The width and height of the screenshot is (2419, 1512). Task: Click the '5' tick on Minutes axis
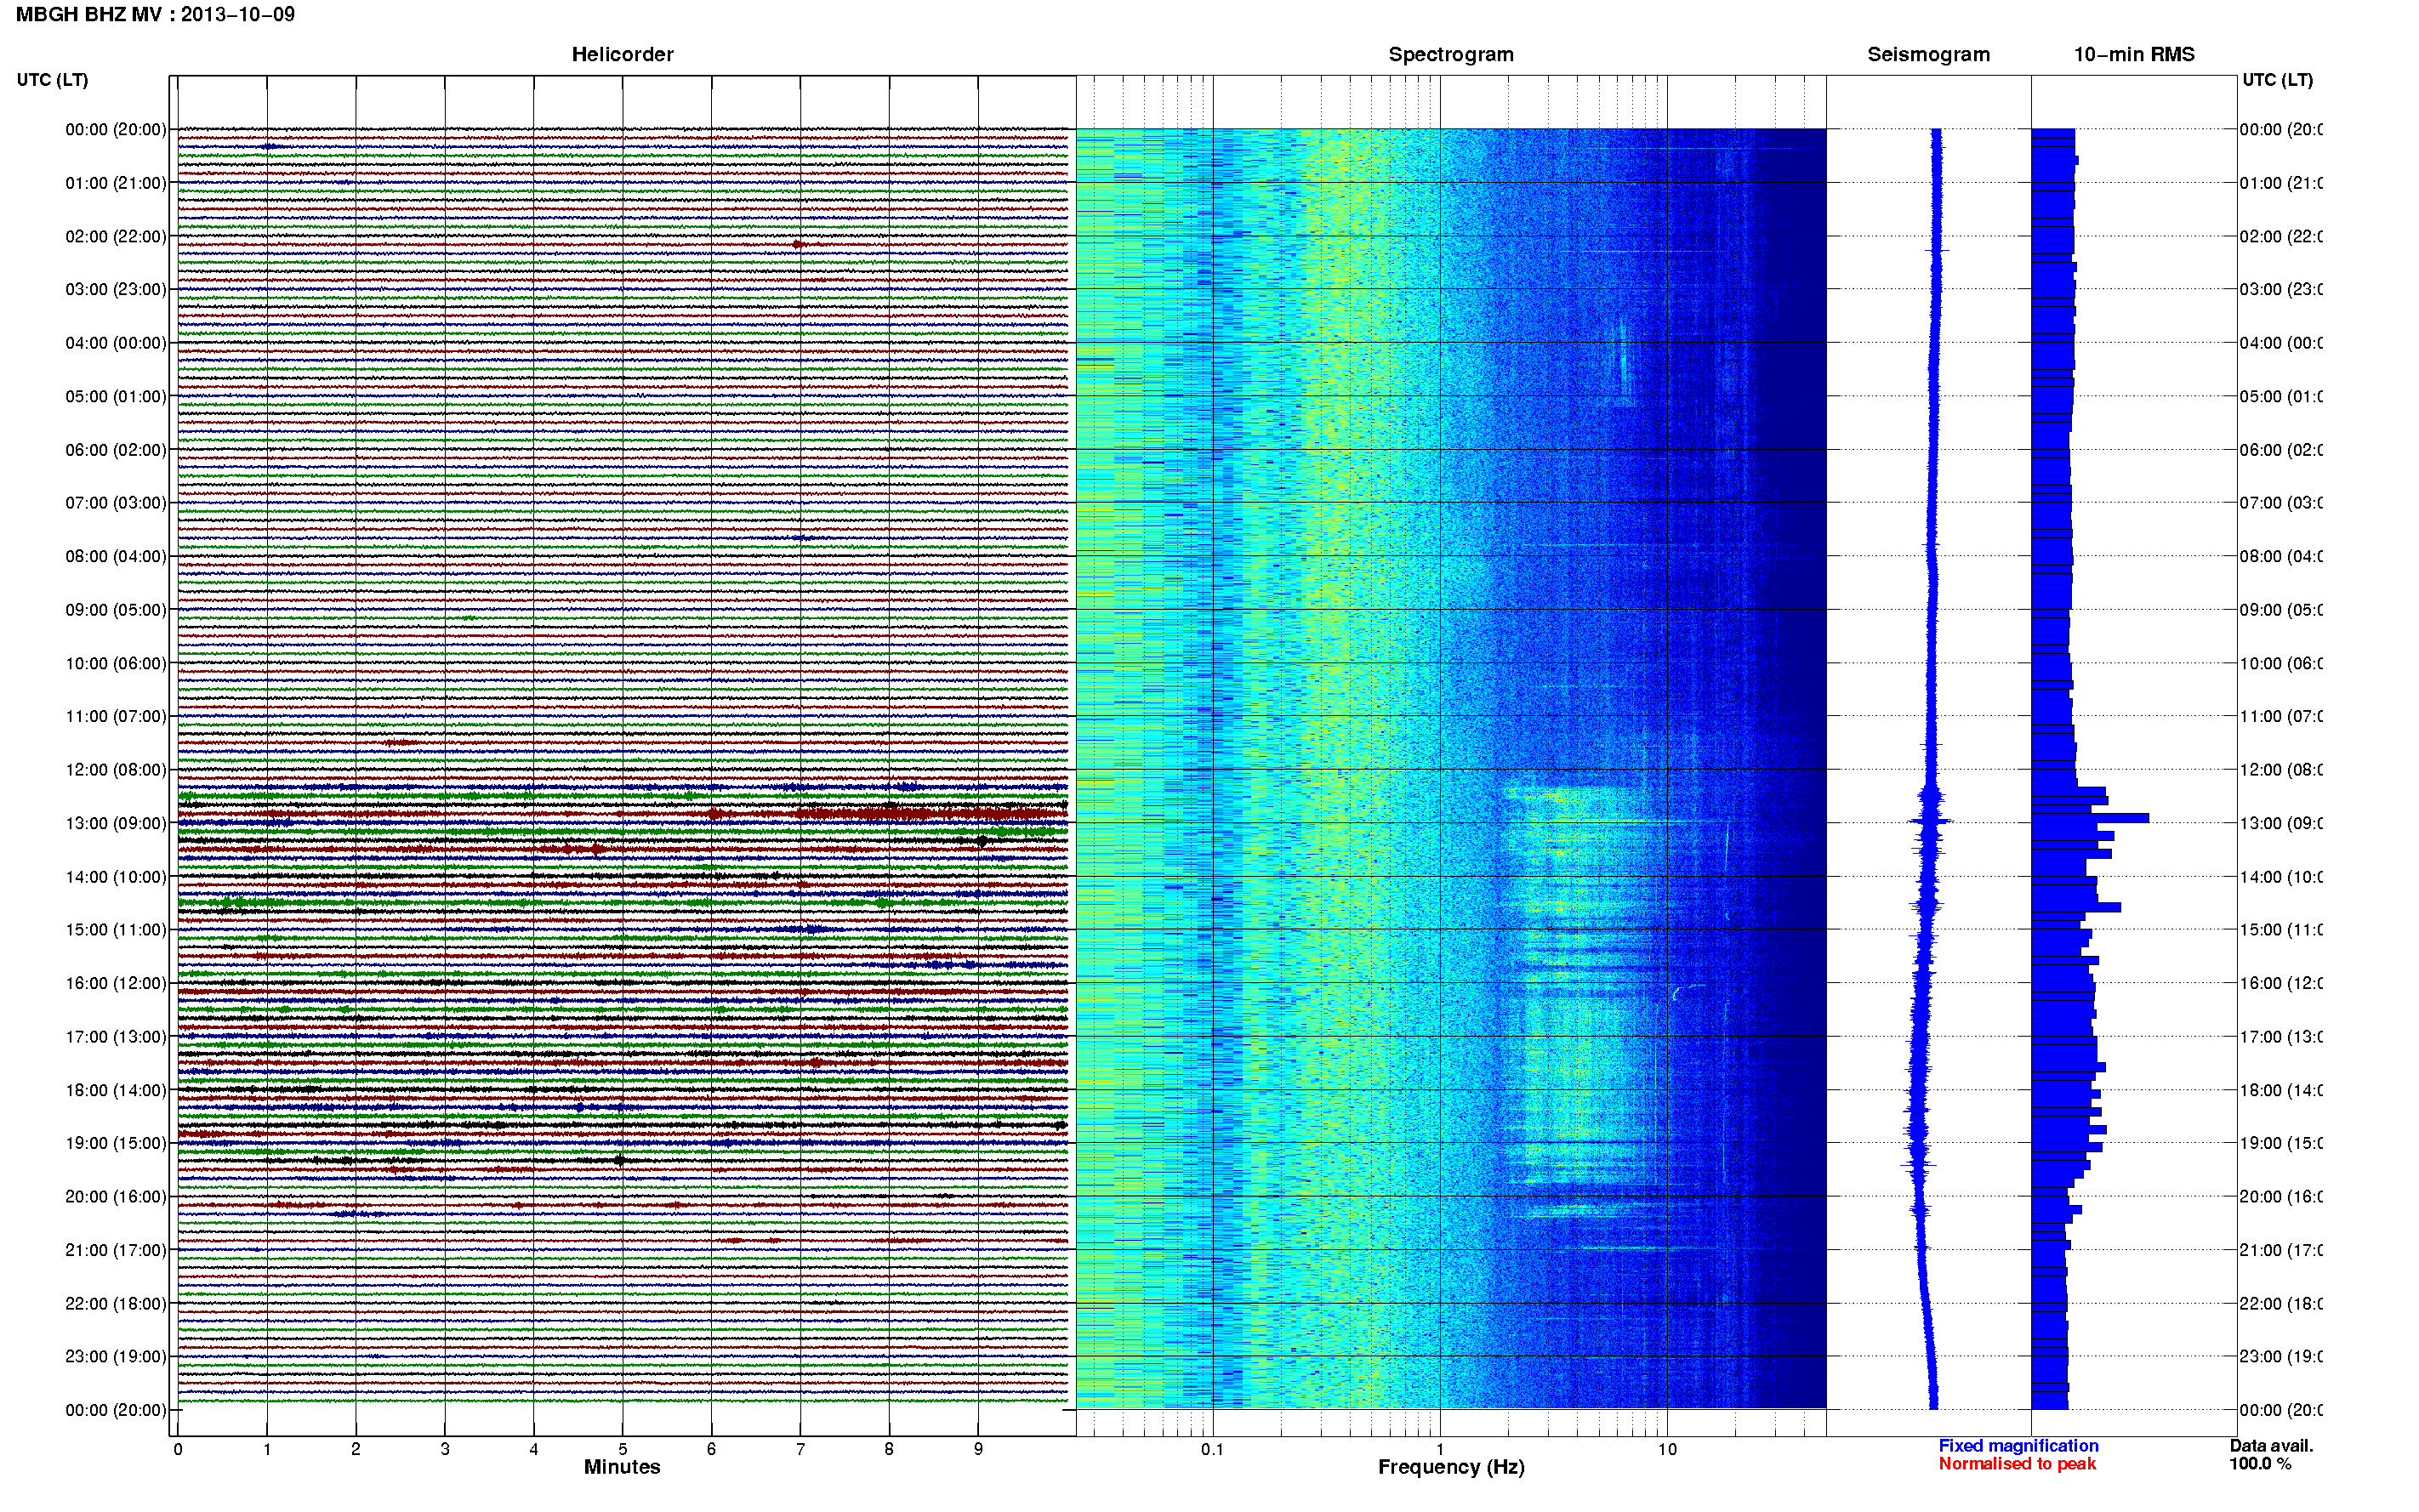point(623,1449)
